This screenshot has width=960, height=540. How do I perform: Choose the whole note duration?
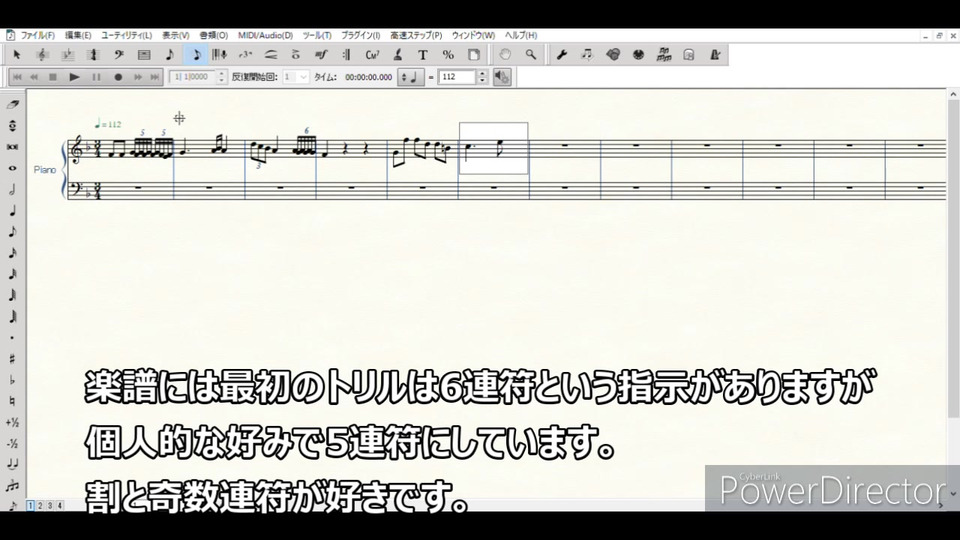12,168
